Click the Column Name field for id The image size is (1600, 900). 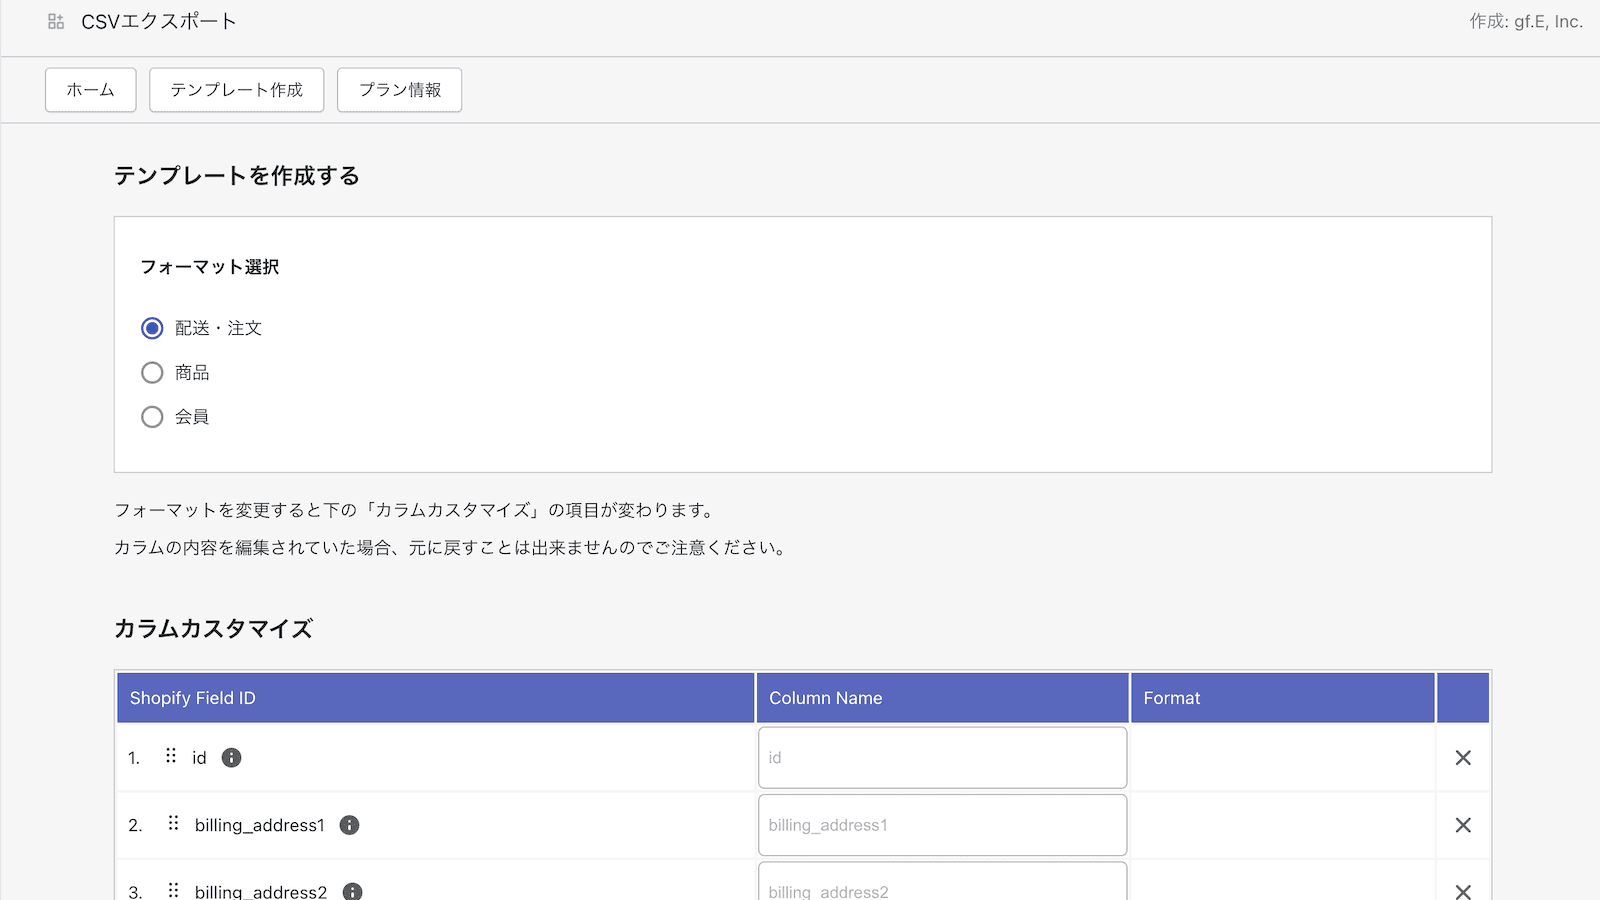pos(941,757)
